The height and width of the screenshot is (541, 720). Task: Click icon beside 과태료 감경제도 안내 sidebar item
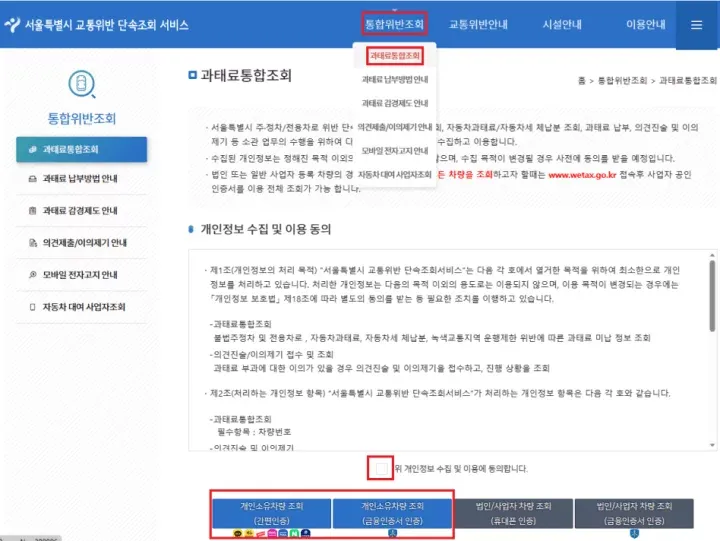pyautogui.click(x=33, y=211)
